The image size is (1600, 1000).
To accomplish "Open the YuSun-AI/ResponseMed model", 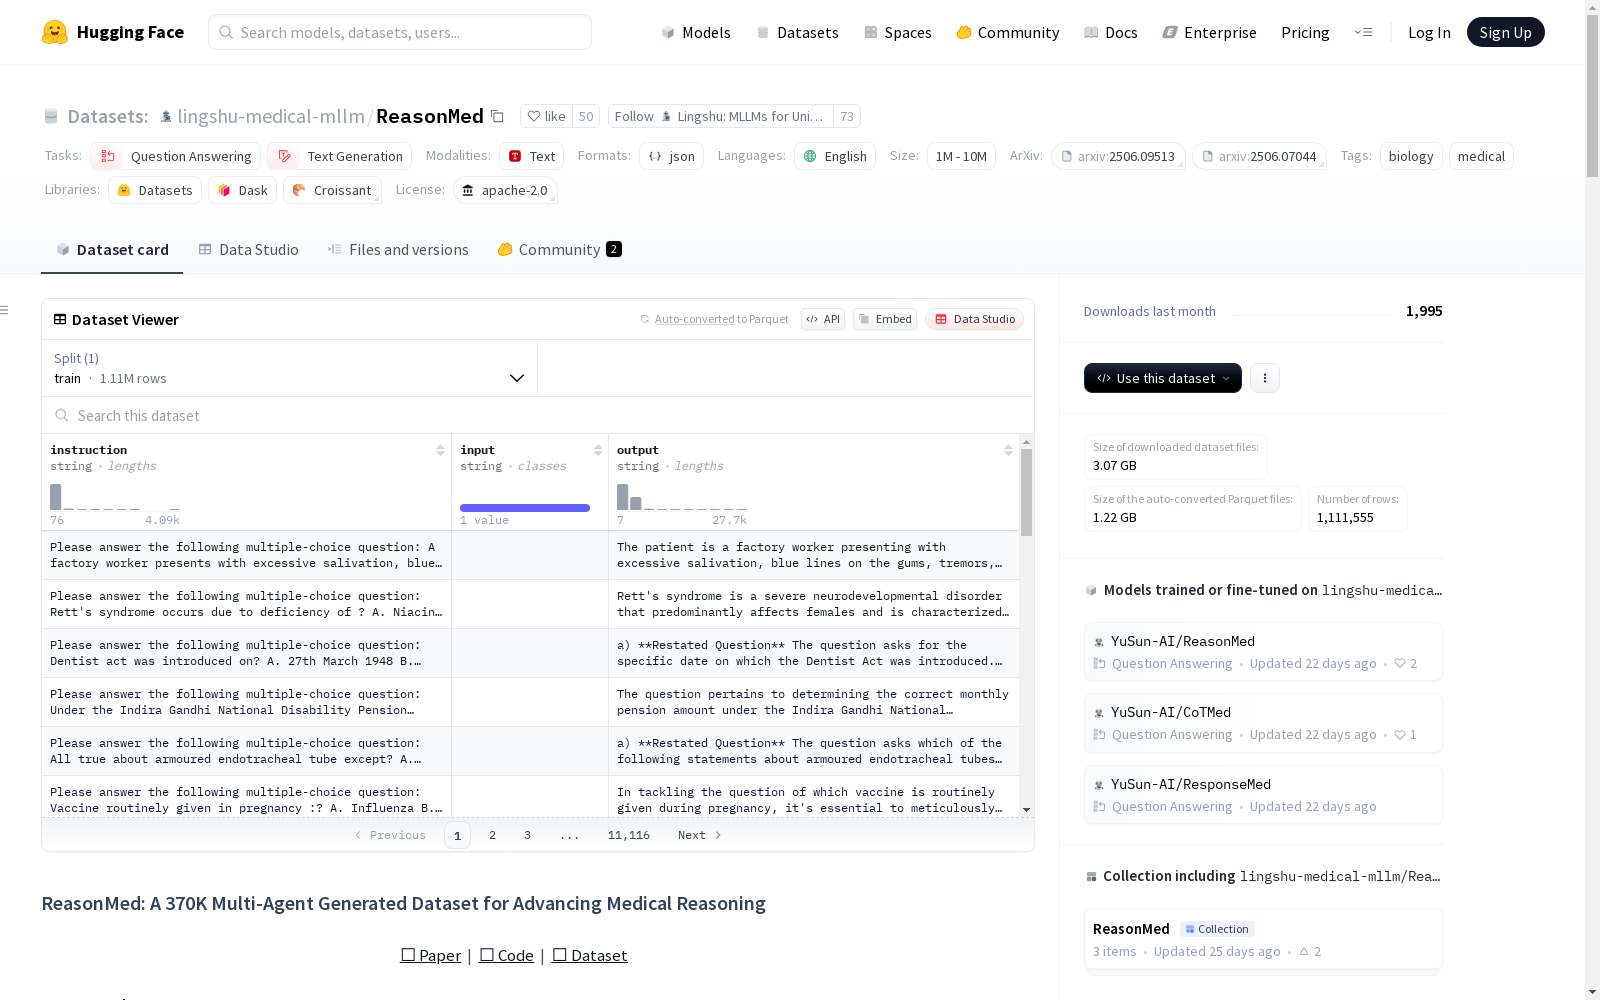I will pos(1263,795).
